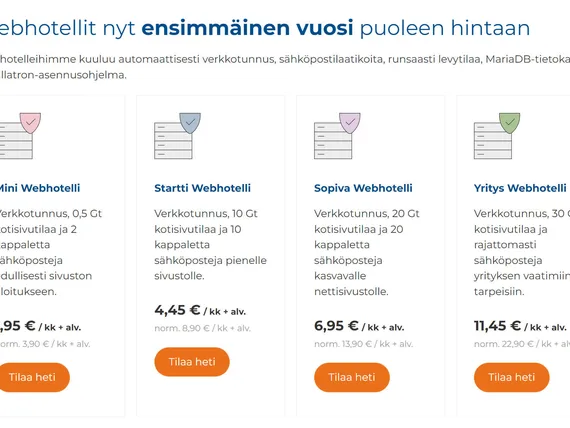Open the Yritys Webhotelli heading link
Screen dimensions: 570x428
(x=520, y=188)
